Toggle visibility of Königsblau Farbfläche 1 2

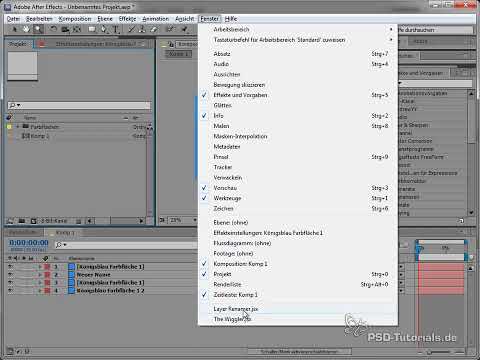coord(10,290)
